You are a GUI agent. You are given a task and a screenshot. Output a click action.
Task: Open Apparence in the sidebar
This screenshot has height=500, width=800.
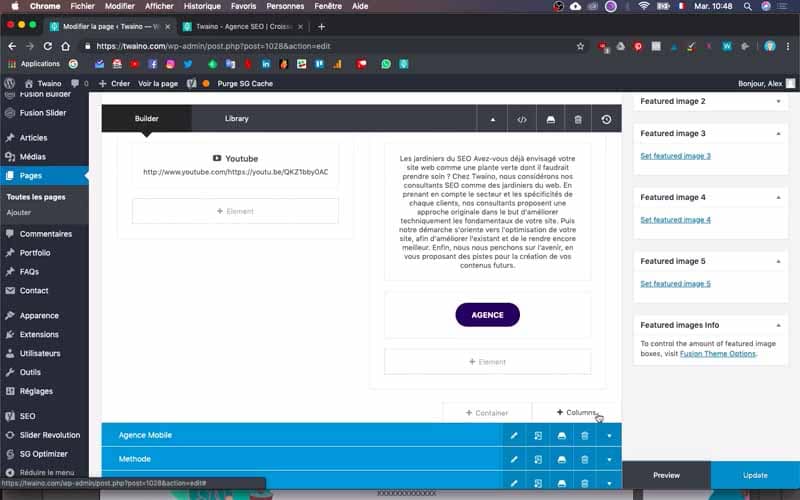(39, 315)
